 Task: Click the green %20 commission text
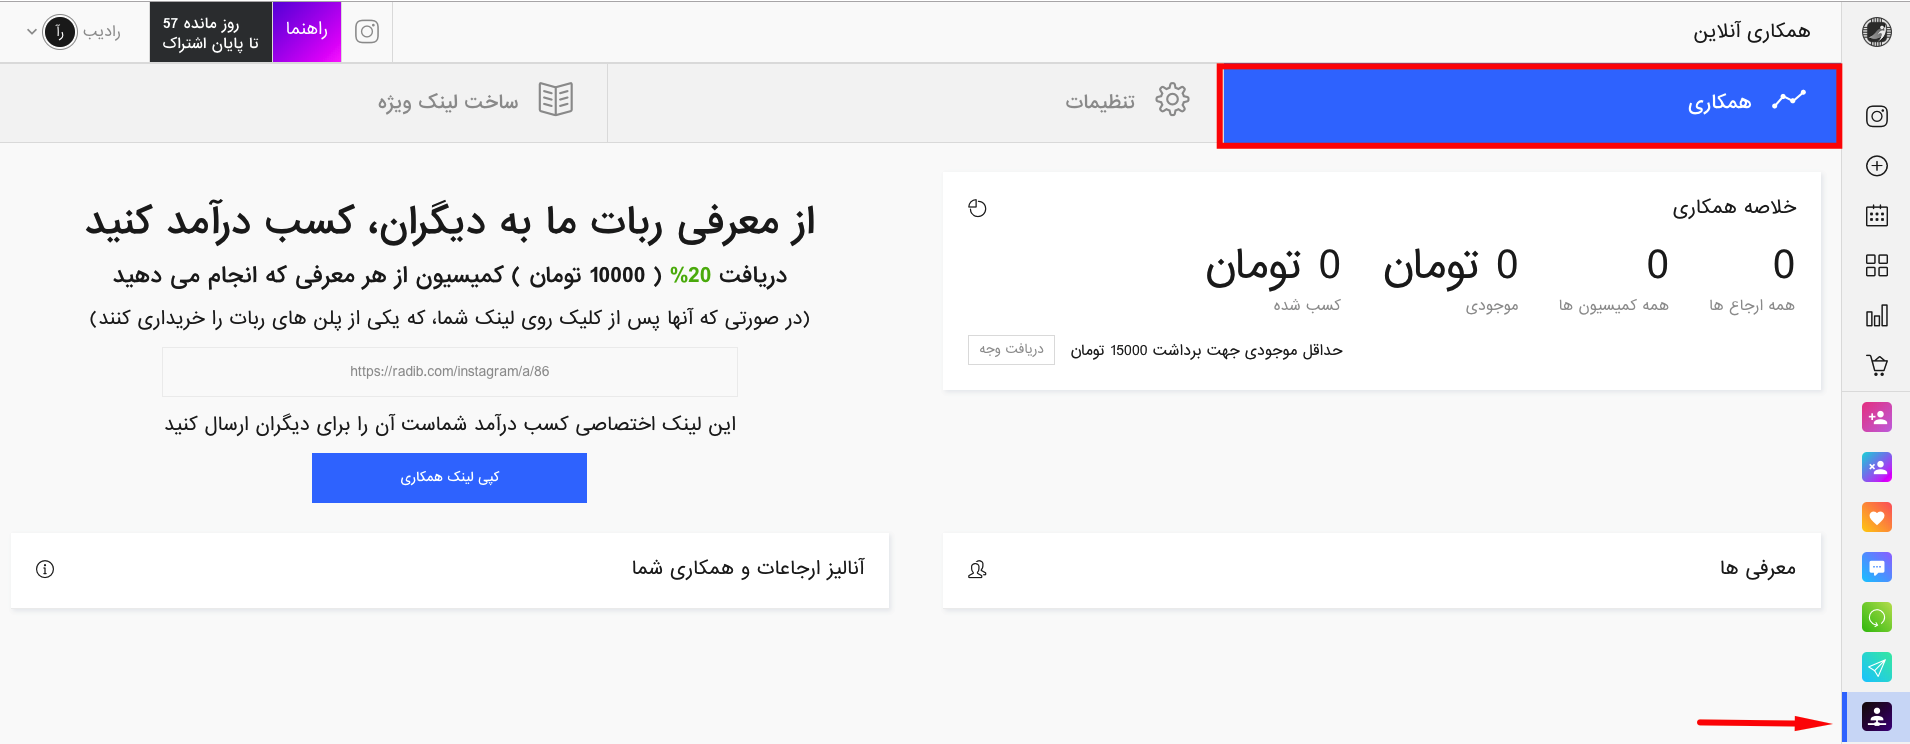tap(690, 275)
